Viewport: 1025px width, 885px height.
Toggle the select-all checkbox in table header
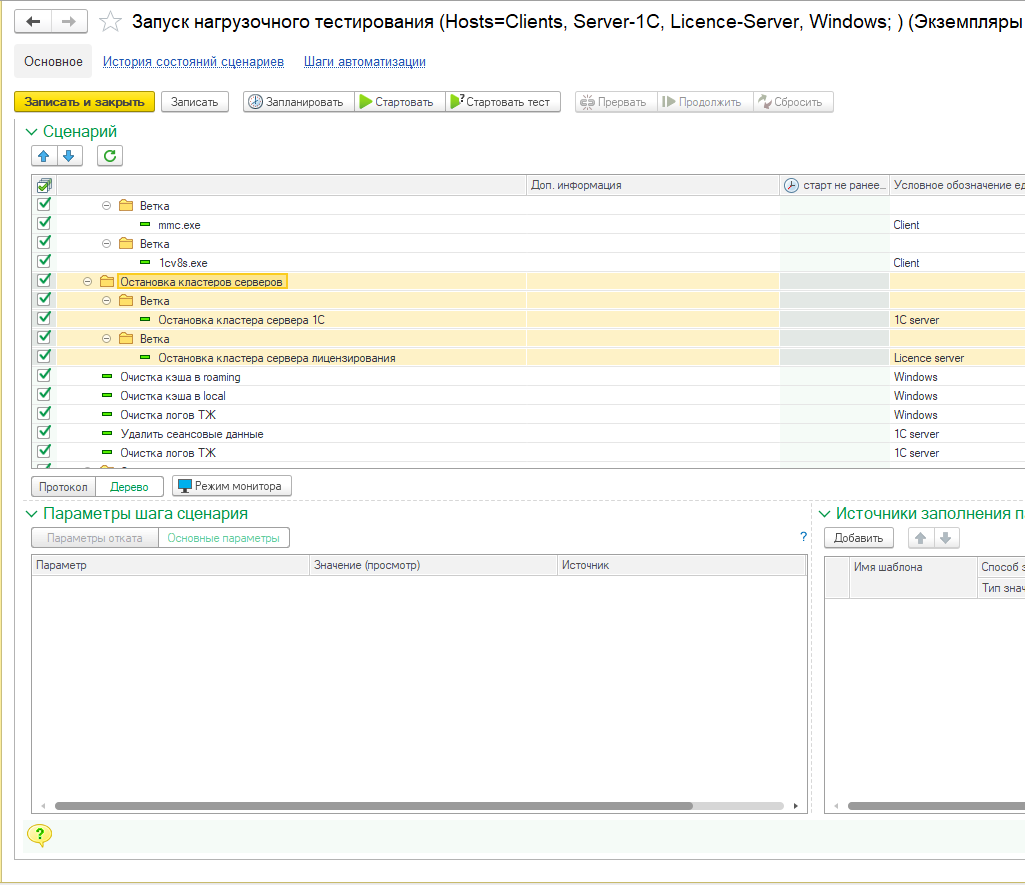(44, 185)
